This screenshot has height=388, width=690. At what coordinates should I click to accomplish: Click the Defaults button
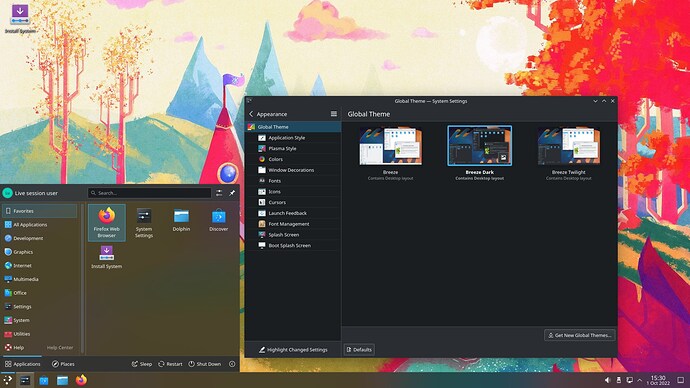[359, 350]
